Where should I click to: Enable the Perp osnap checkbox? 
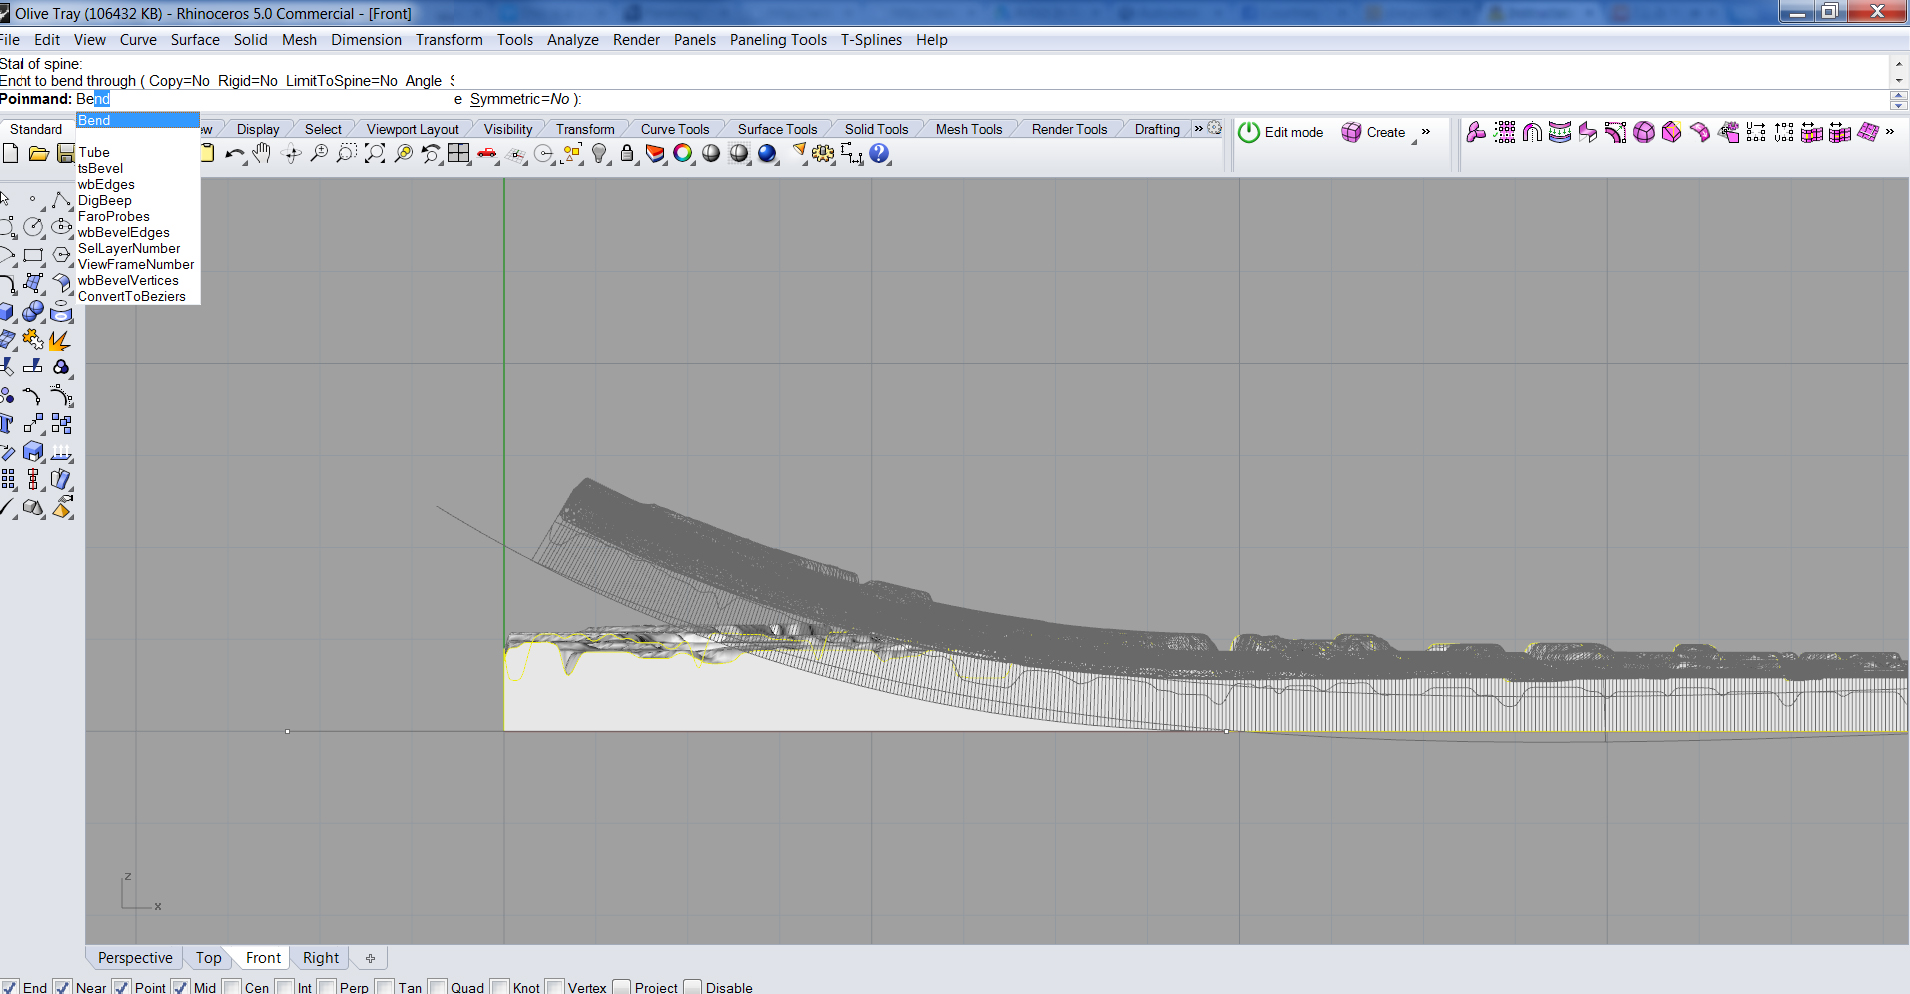[326, 987]
